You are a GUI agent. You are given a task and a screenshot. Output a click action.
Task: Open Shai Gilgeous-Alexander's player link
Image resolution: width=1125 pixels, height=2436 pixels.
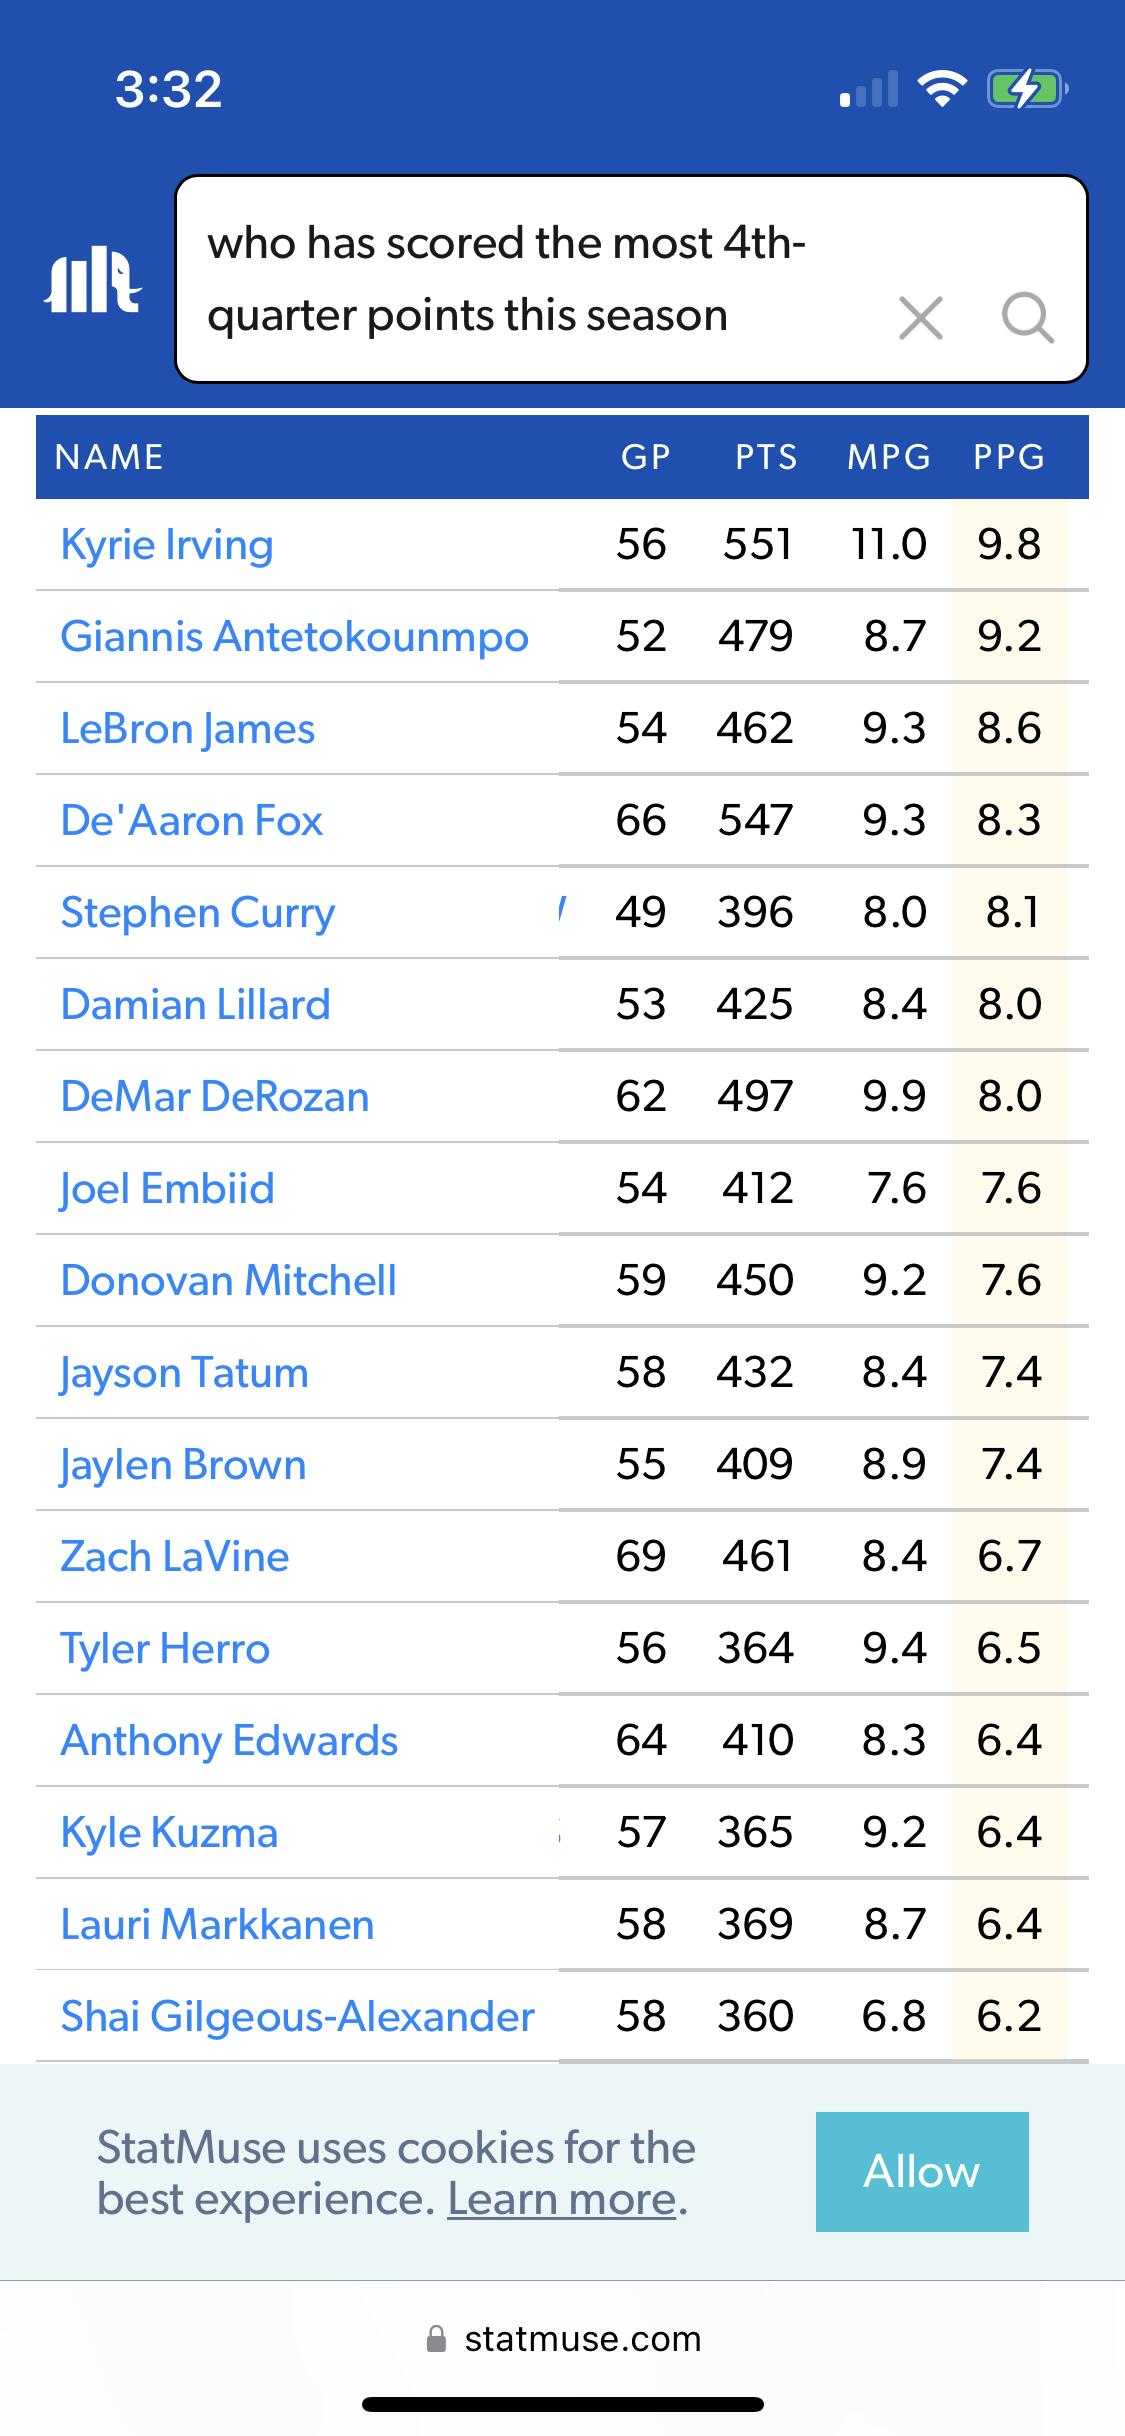point(297,2017)
